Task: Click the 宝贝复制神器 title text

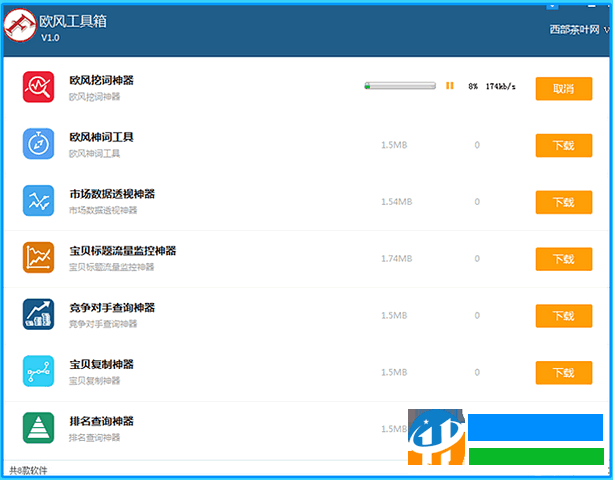Action: click(102, 364)
